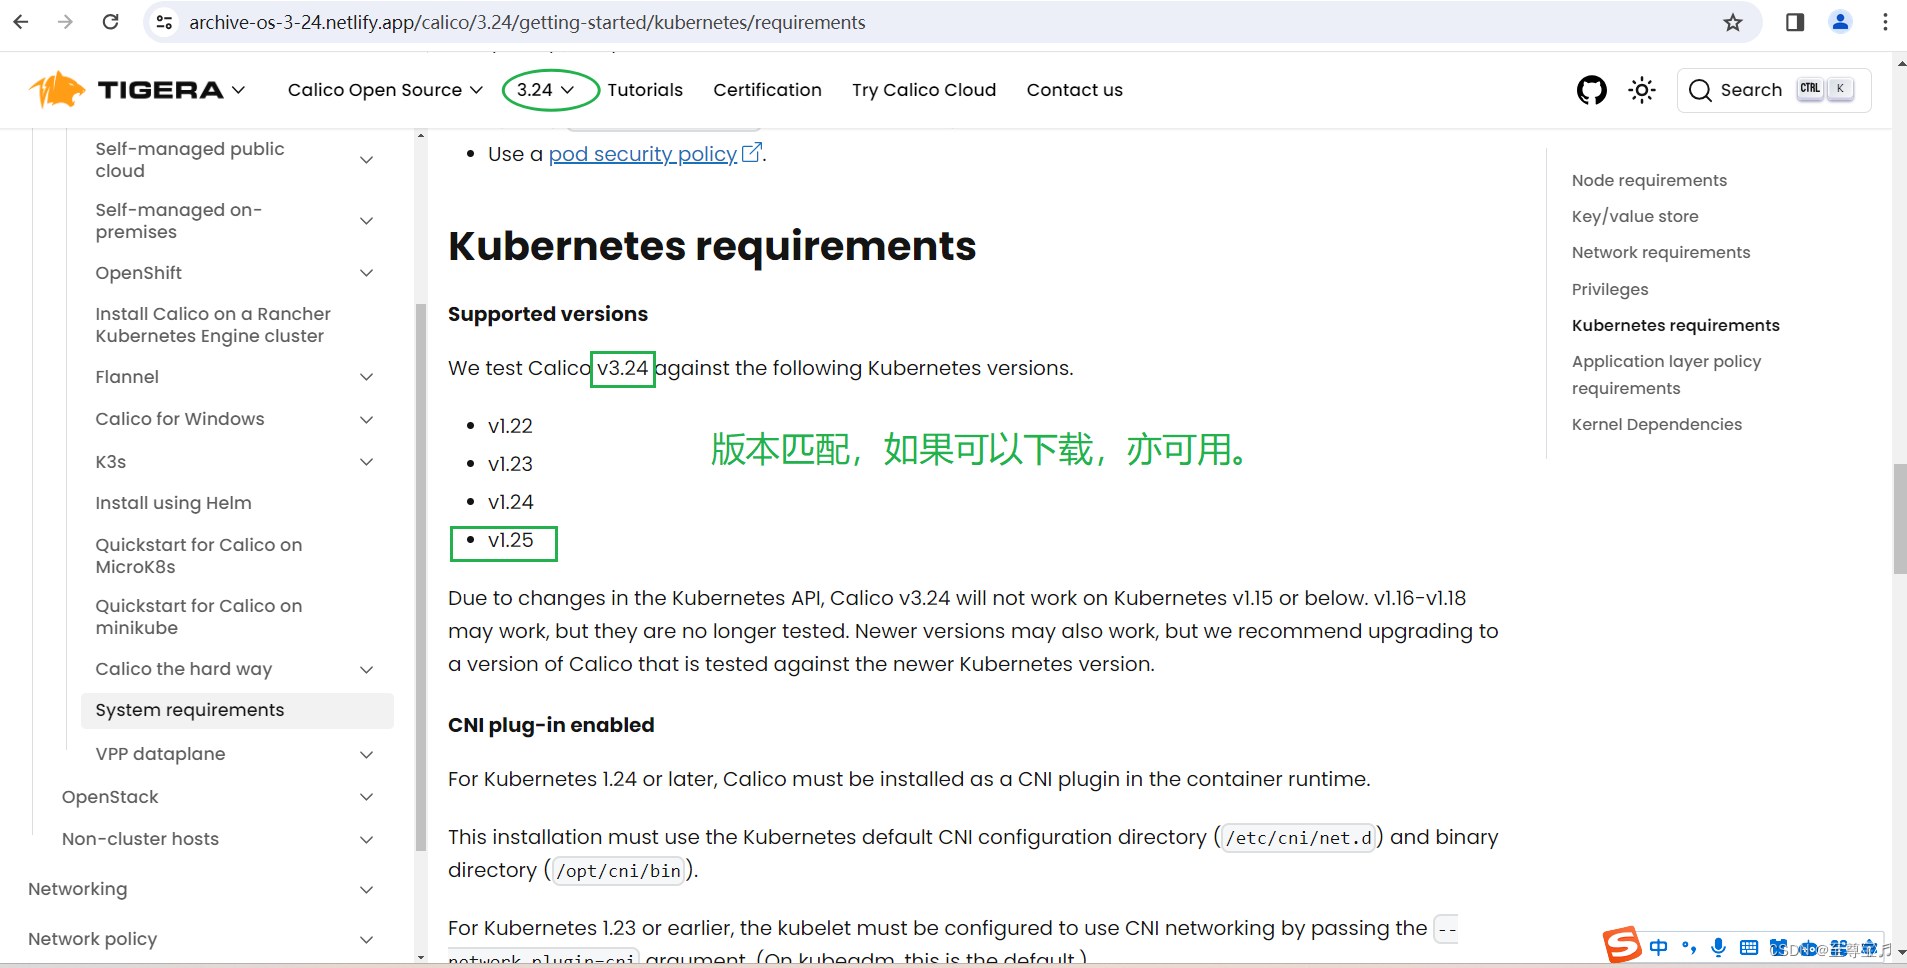Click the v1.22 version list item

pyautogui.click(x=510, y=426)
